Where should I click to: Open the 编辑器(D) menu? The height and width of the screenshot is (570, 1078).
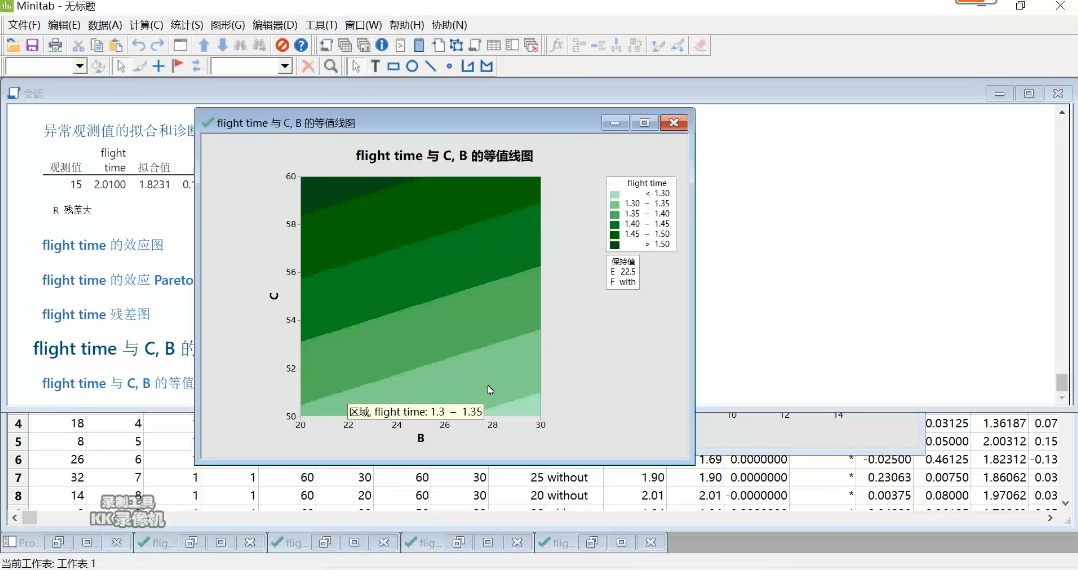[275, 25]
